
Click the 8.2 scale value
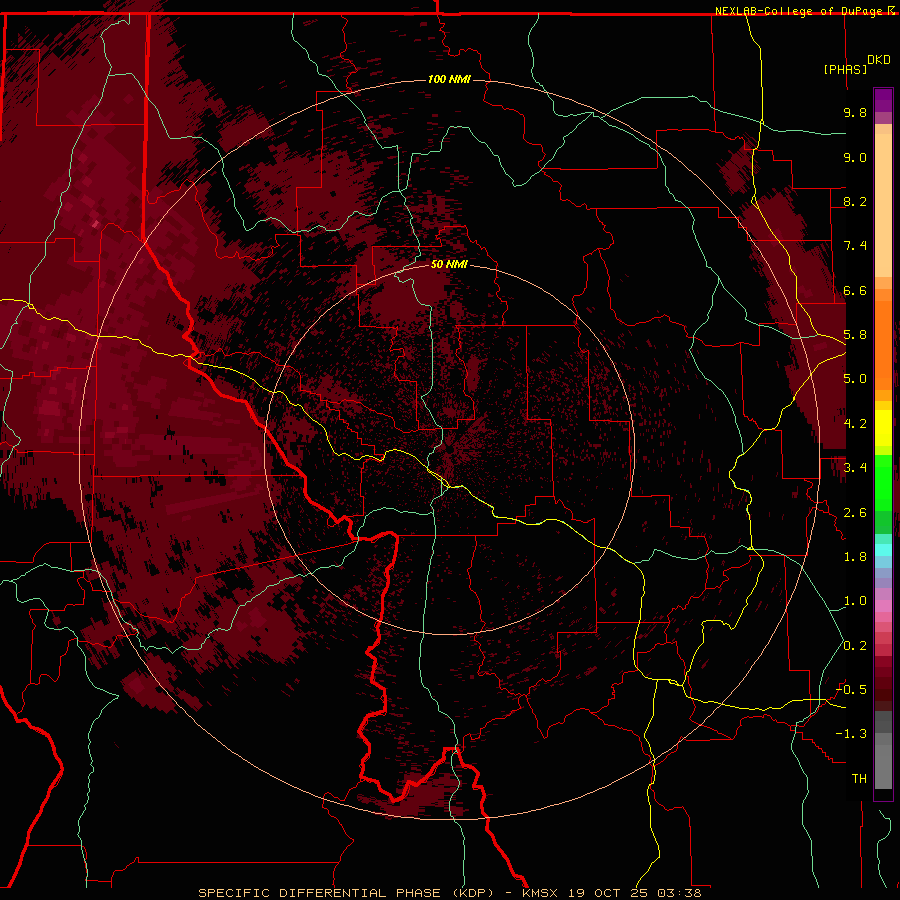click(x=855, y=201)
